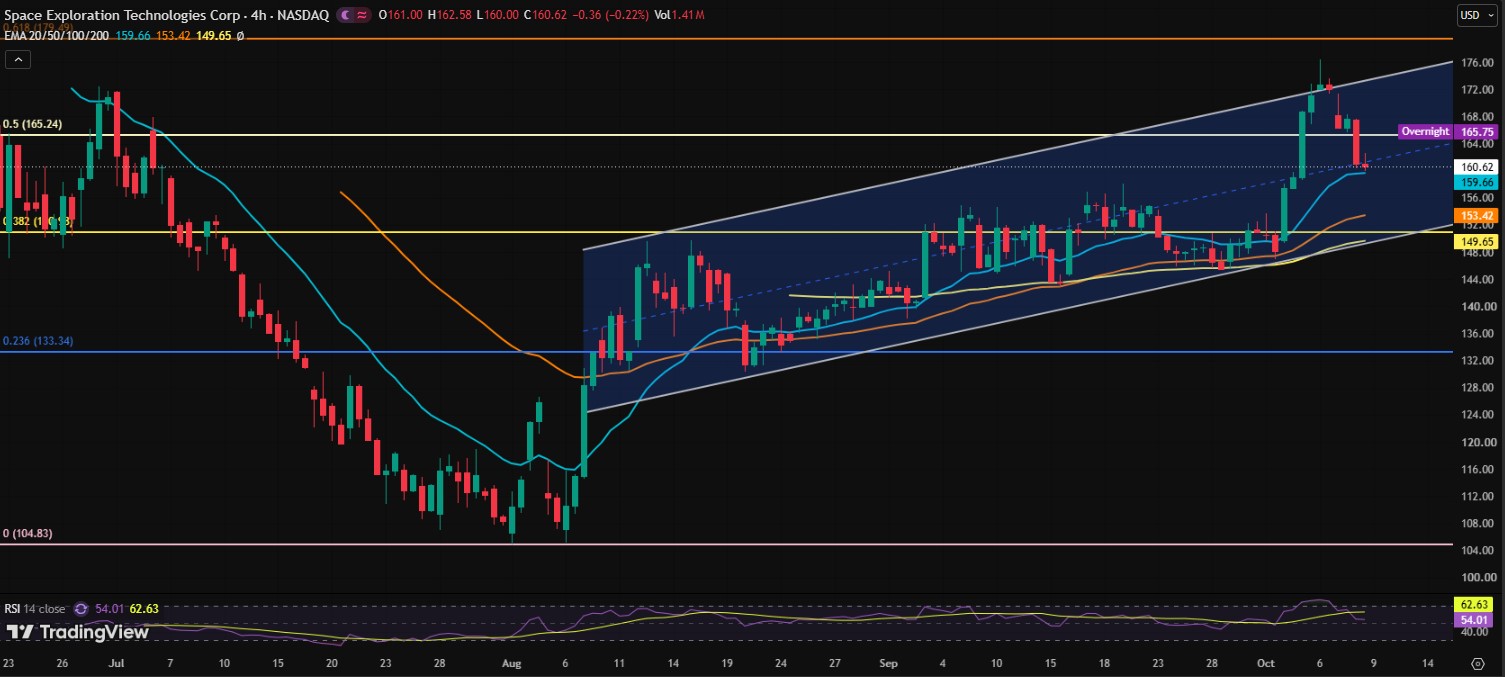1505x677 pixels.
Task: Click the 176.00 price scale label
Action: tap(1476, 62)
